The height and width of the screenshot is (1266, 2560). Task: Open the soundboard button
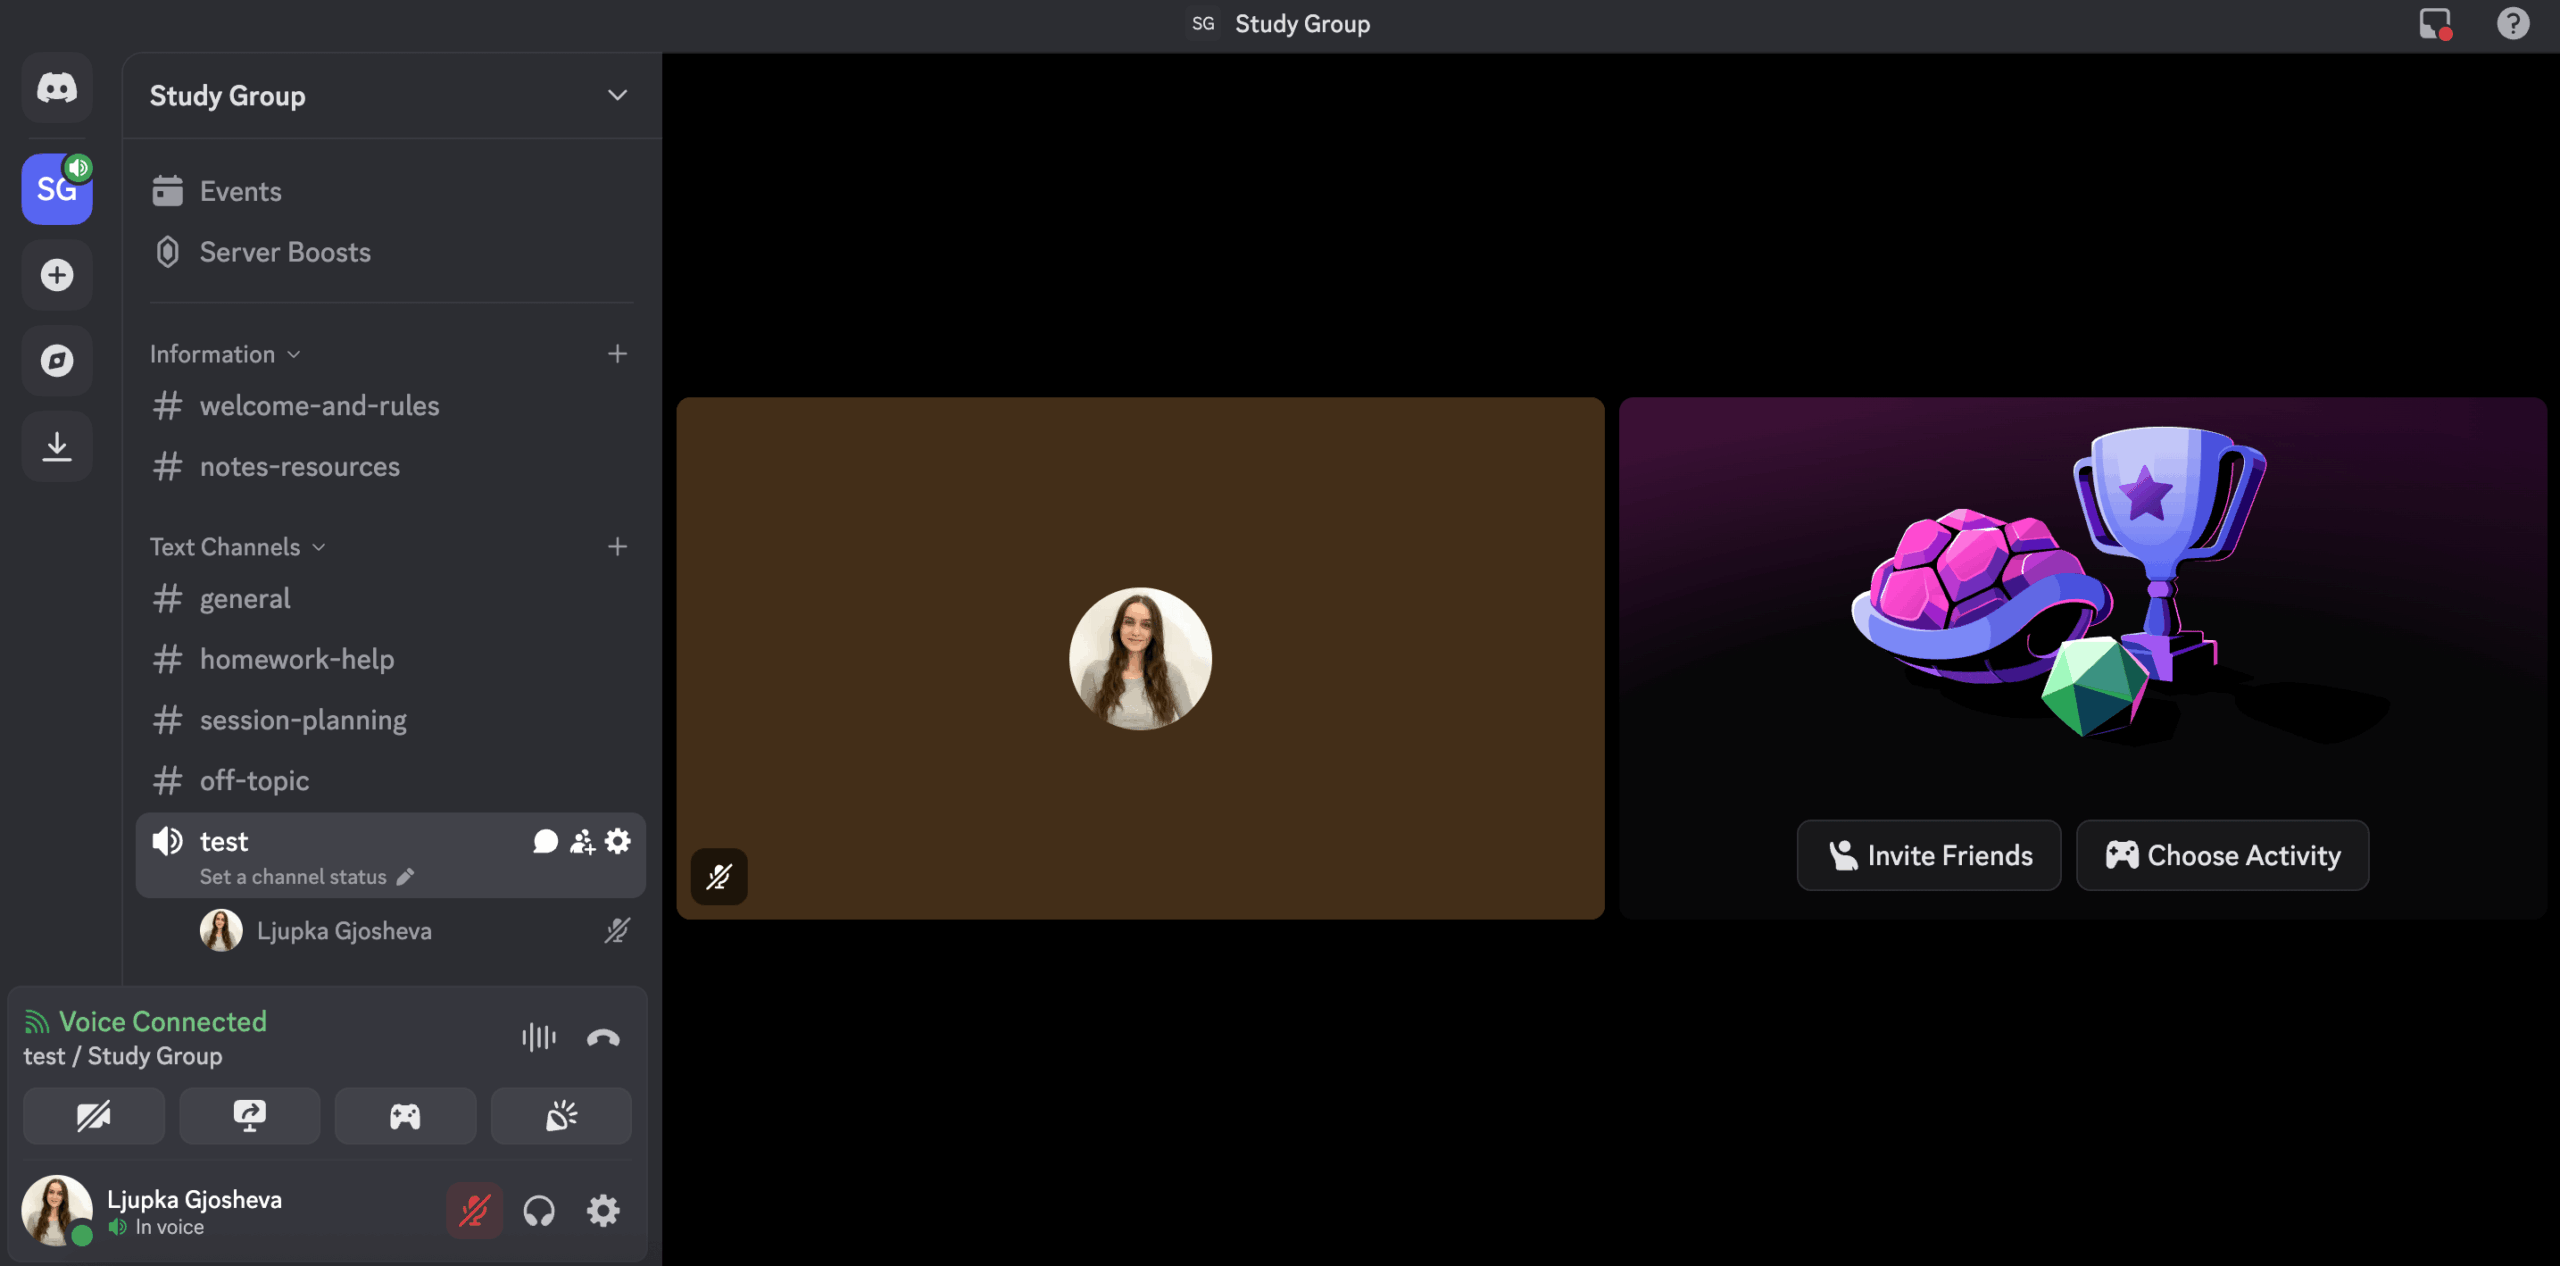click(561, 1116)
